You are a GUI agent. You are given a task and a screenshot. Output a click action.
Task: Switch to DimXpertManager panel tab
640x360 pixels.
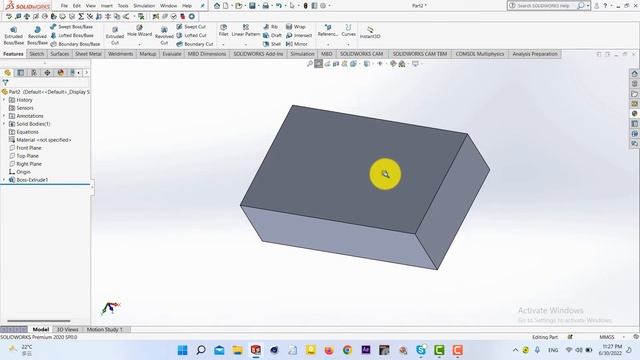pyautogui.click(x=47, y=73)
